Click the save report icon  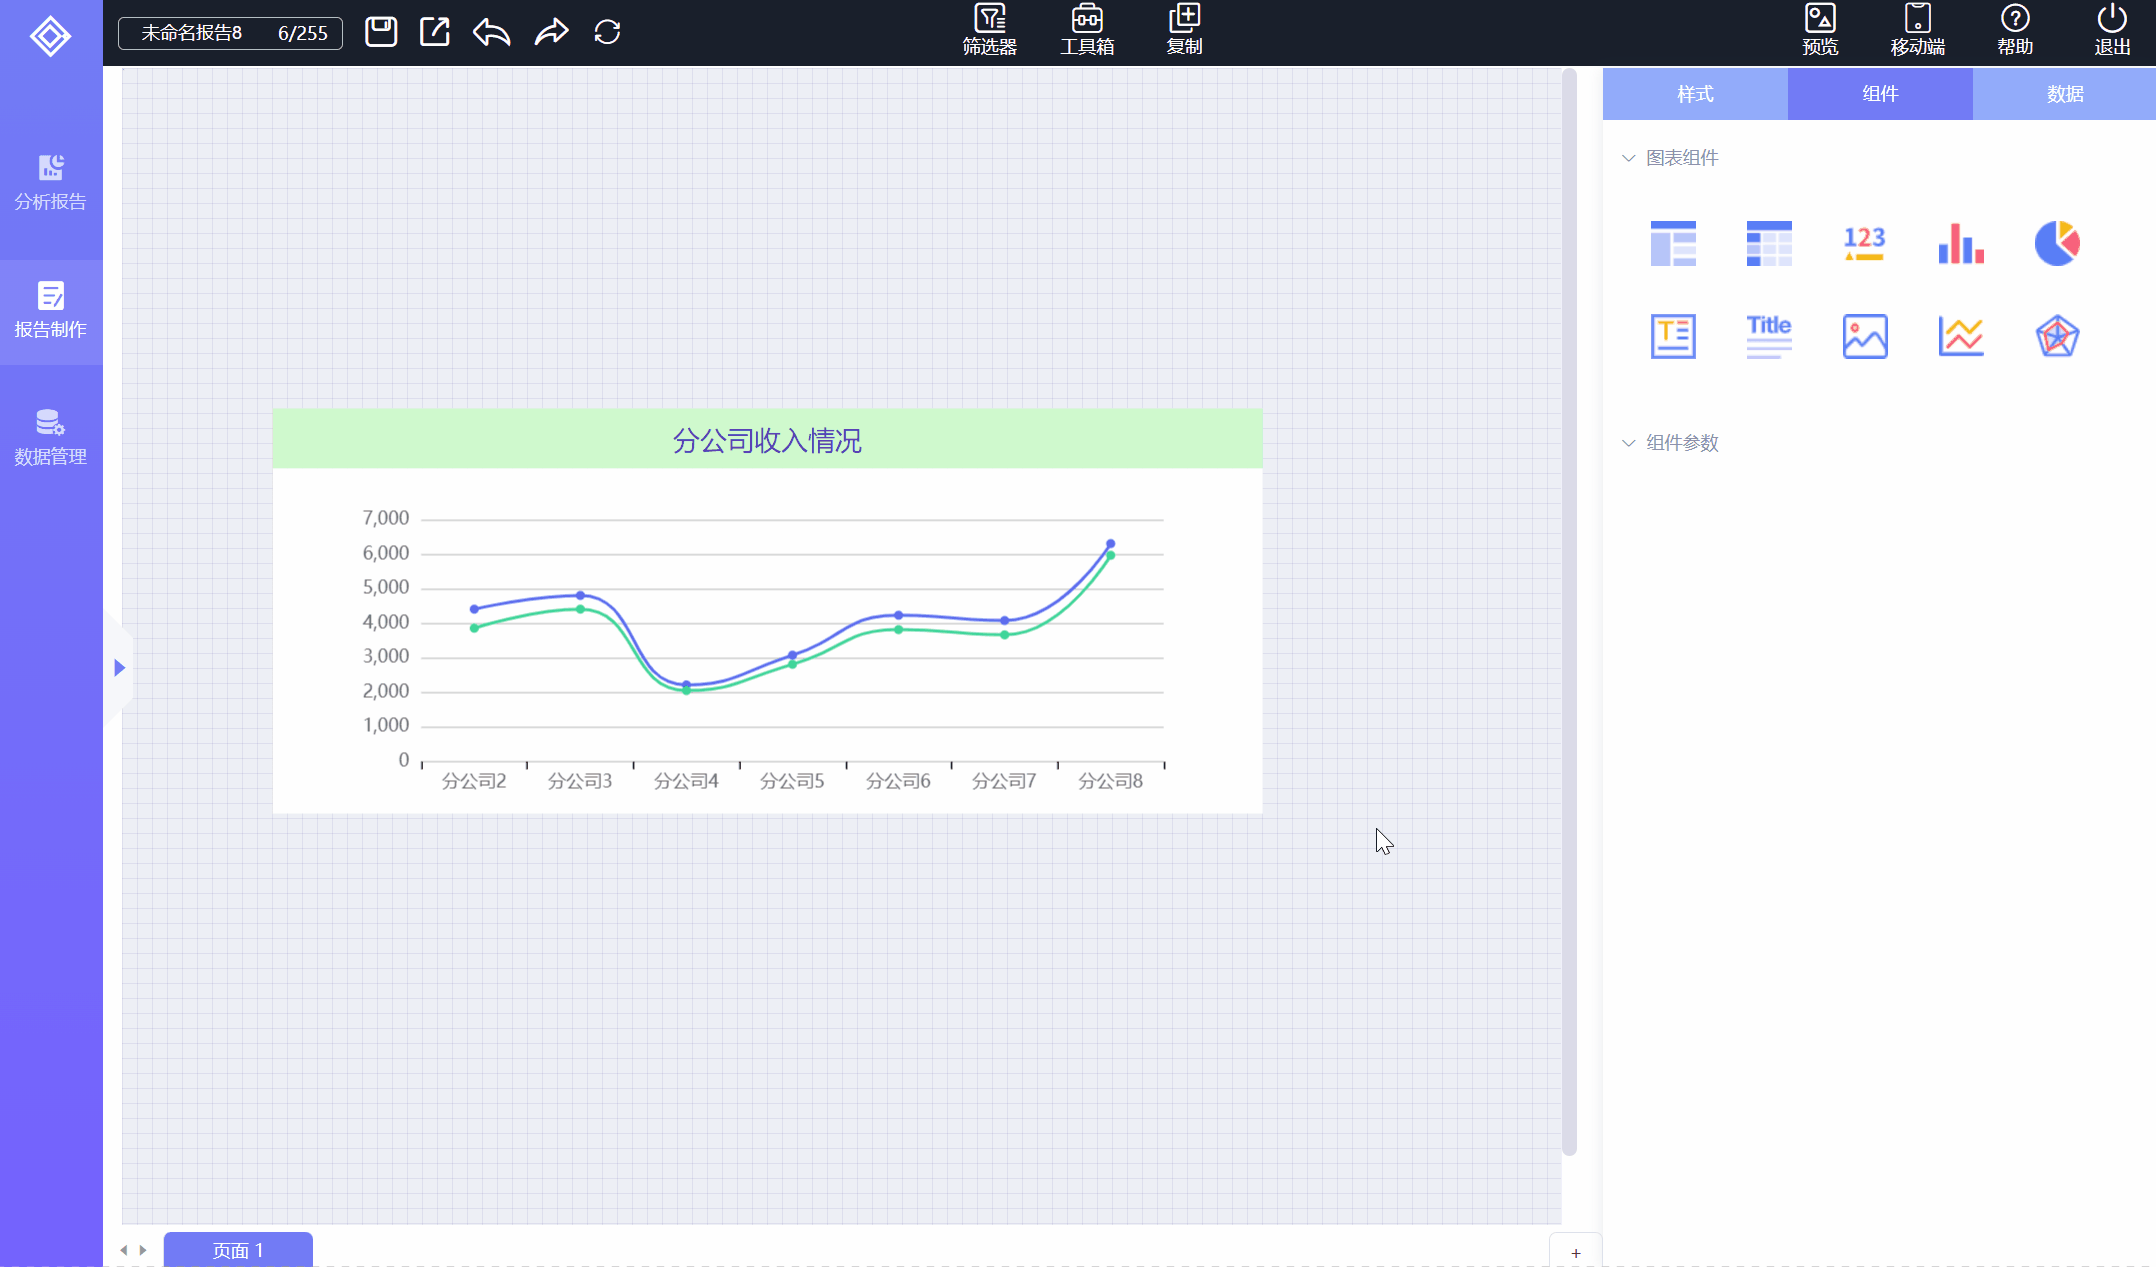pos(381,32)
